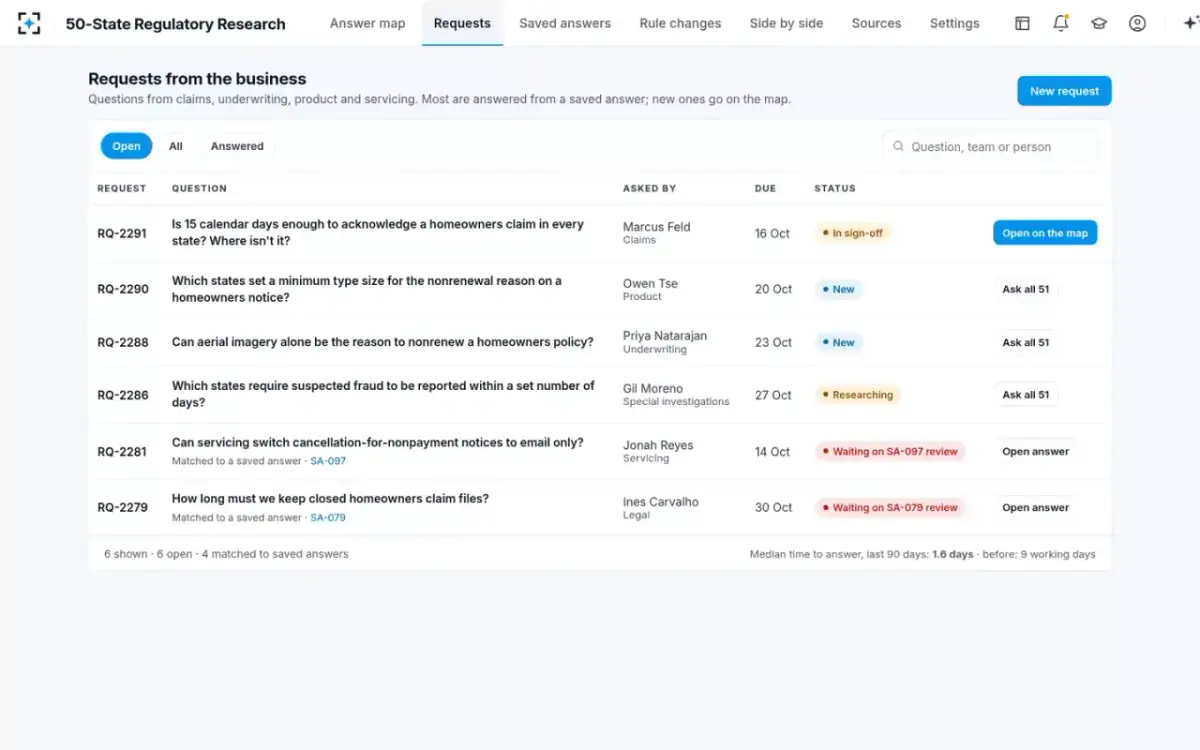Click request ID RQ-2290
Image resolution: width=1200 pixels, height=750 pixels.
click(122, 289)
